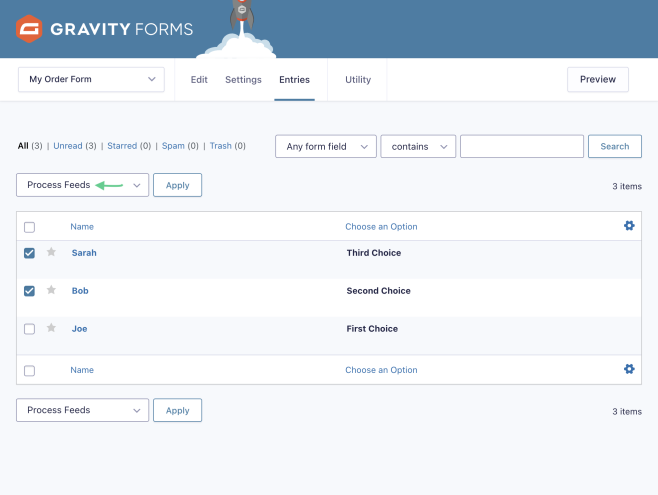Toggle select-all checkbox in table footer
Image resolution: width=658 pixels, height=495 pixels.
tap(29, 371)
